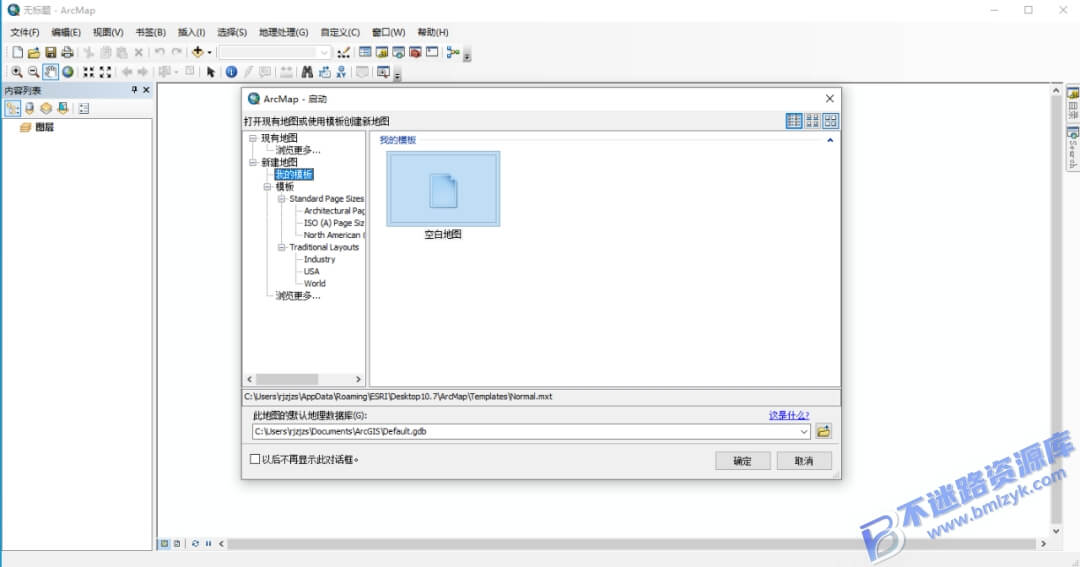Select the World template tree item
The width and height of the screenshot is (1080, 567).
pos(315,283)
